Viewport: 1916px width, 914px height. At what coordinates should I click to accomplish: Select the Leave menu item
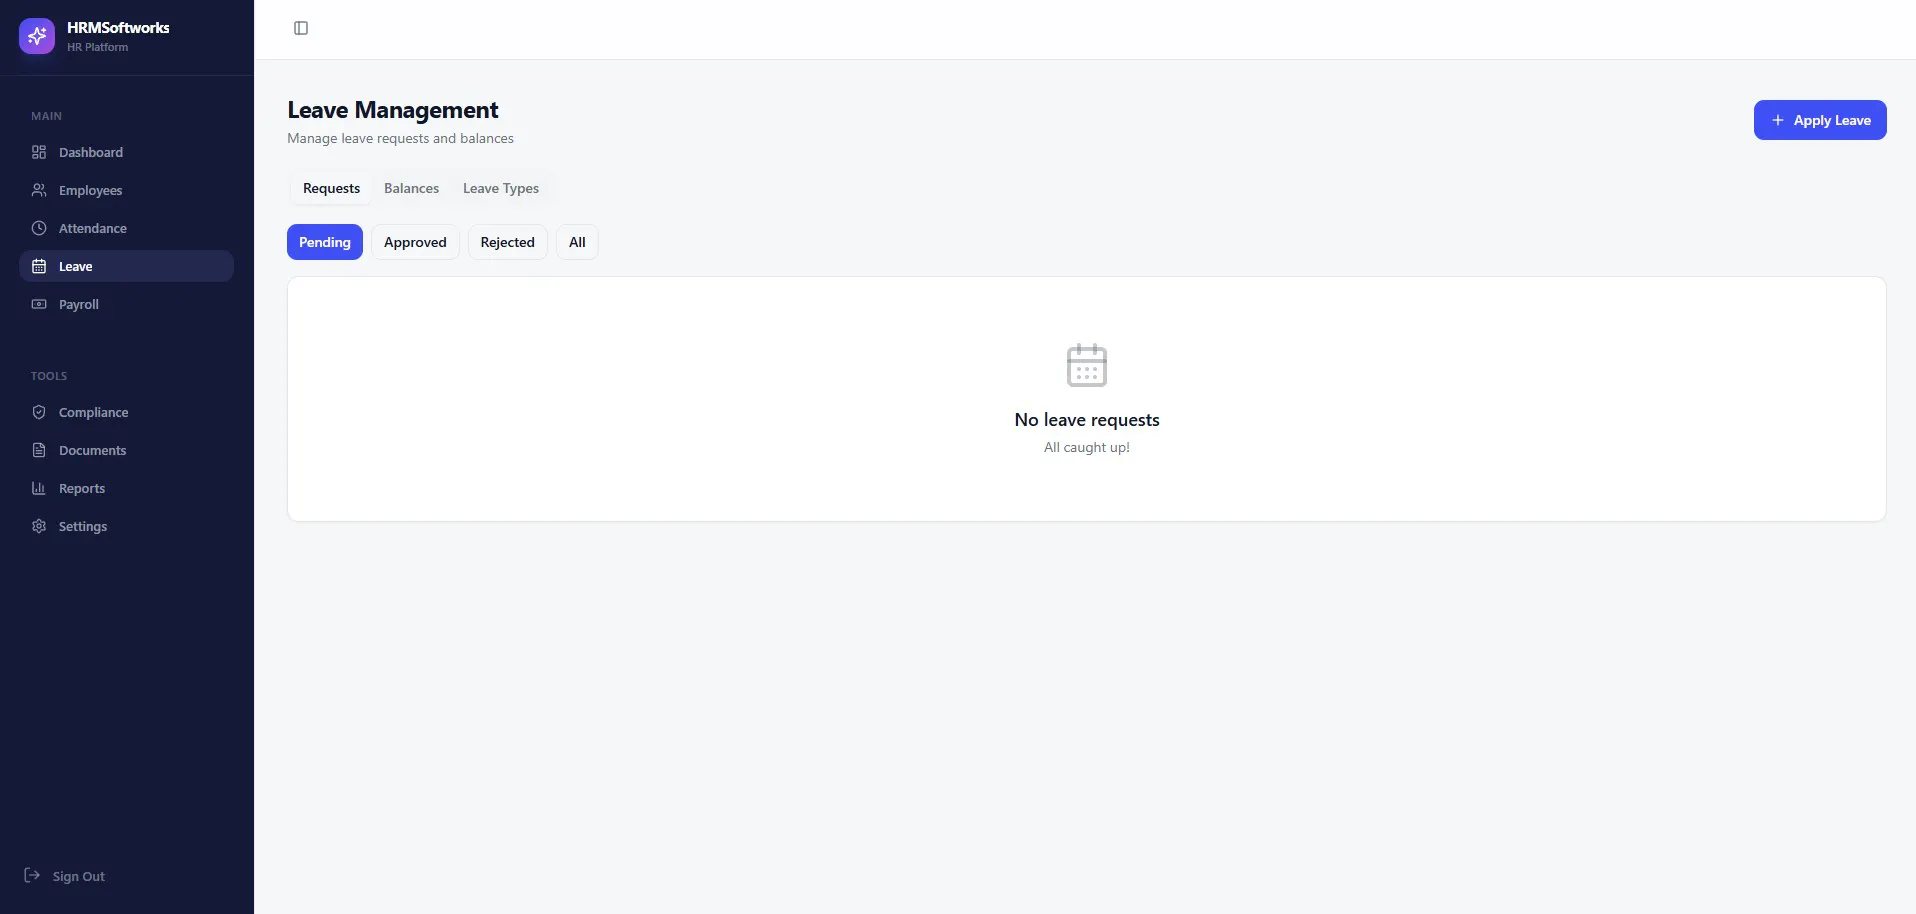[x=126, y=266]
